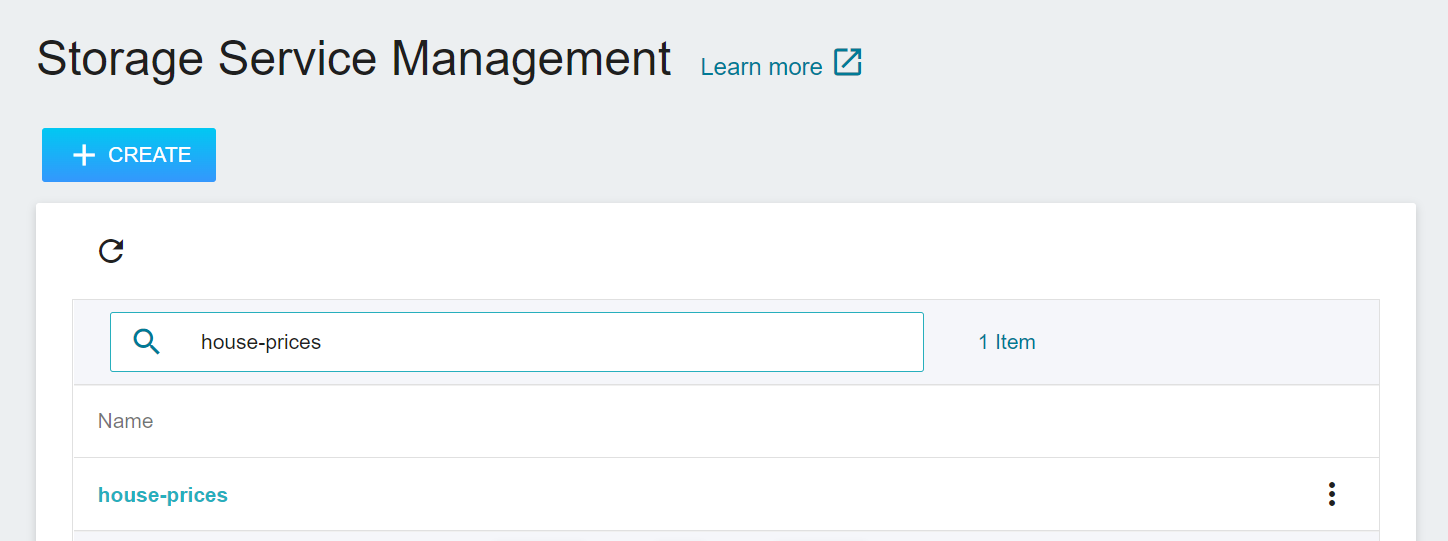Click the magnifier icon in search box
This screenshot has width=1448, height=541.
click(147, 342)
